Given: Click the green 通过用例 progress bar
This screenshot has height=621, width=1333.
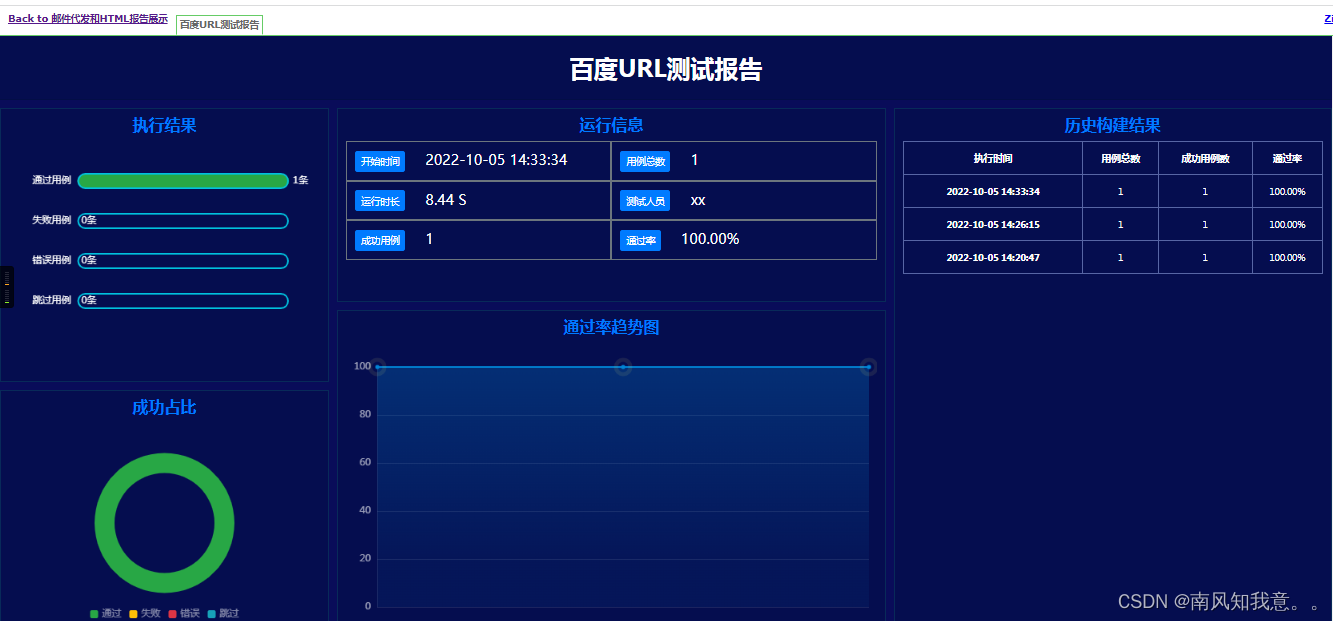Looking at the screenshot, I should 183,181.
